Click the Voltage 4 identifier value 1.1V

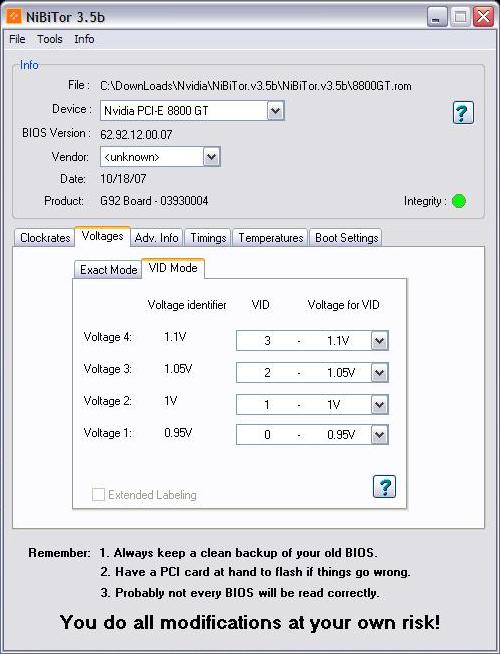click(175, 337)
